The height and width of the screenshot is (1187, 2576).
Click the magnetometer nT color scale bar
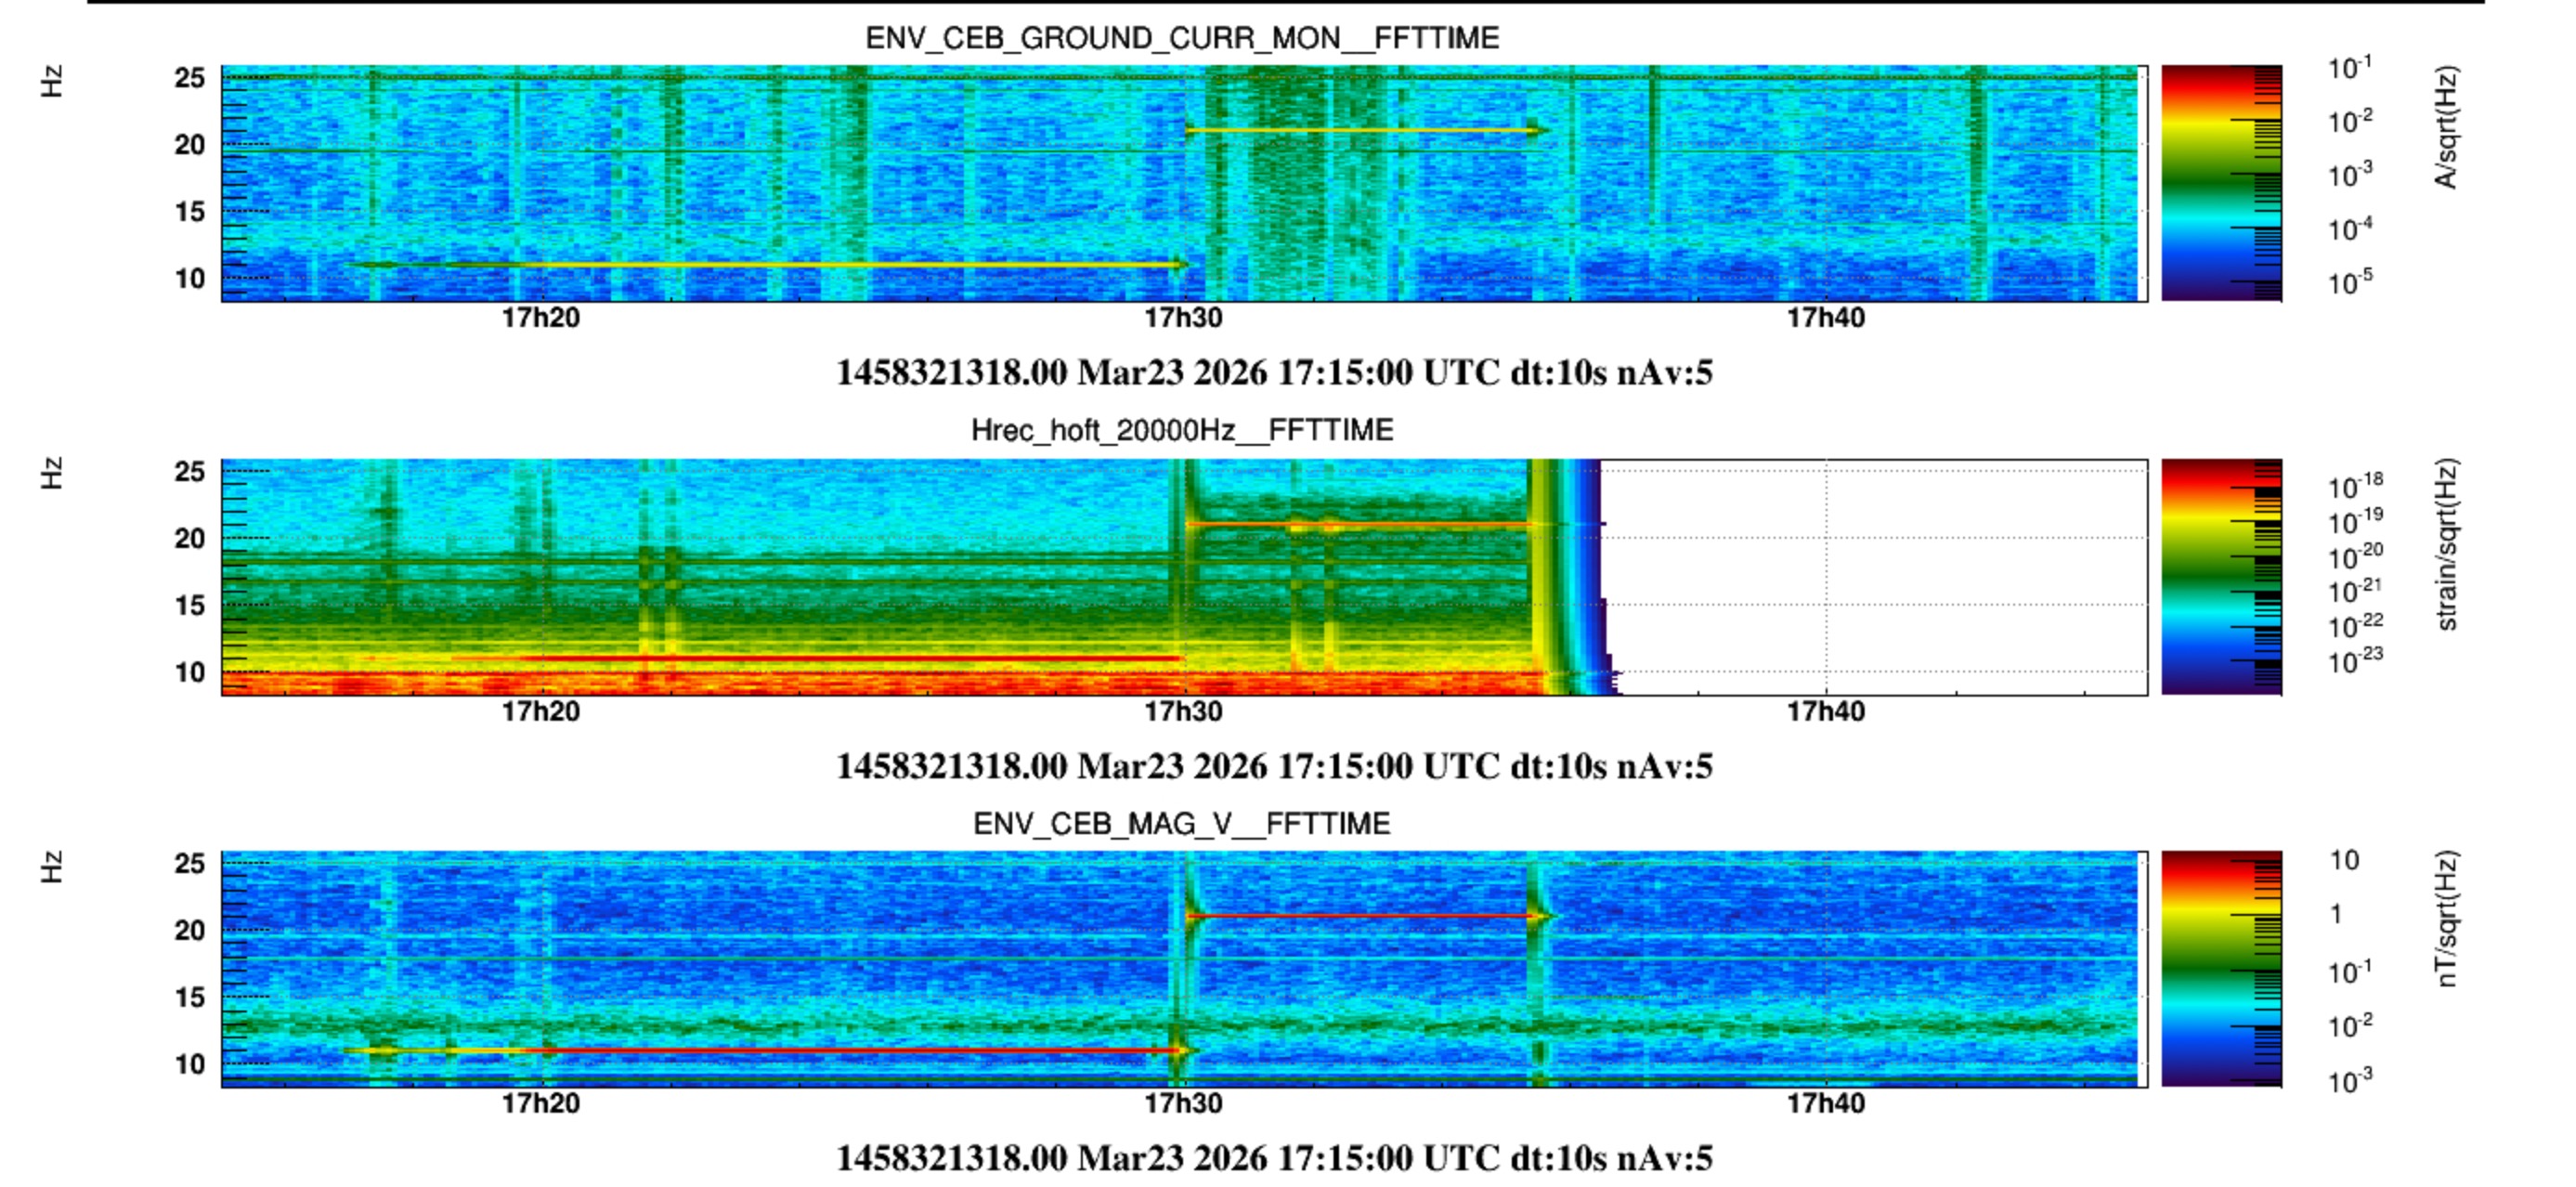2221,968
